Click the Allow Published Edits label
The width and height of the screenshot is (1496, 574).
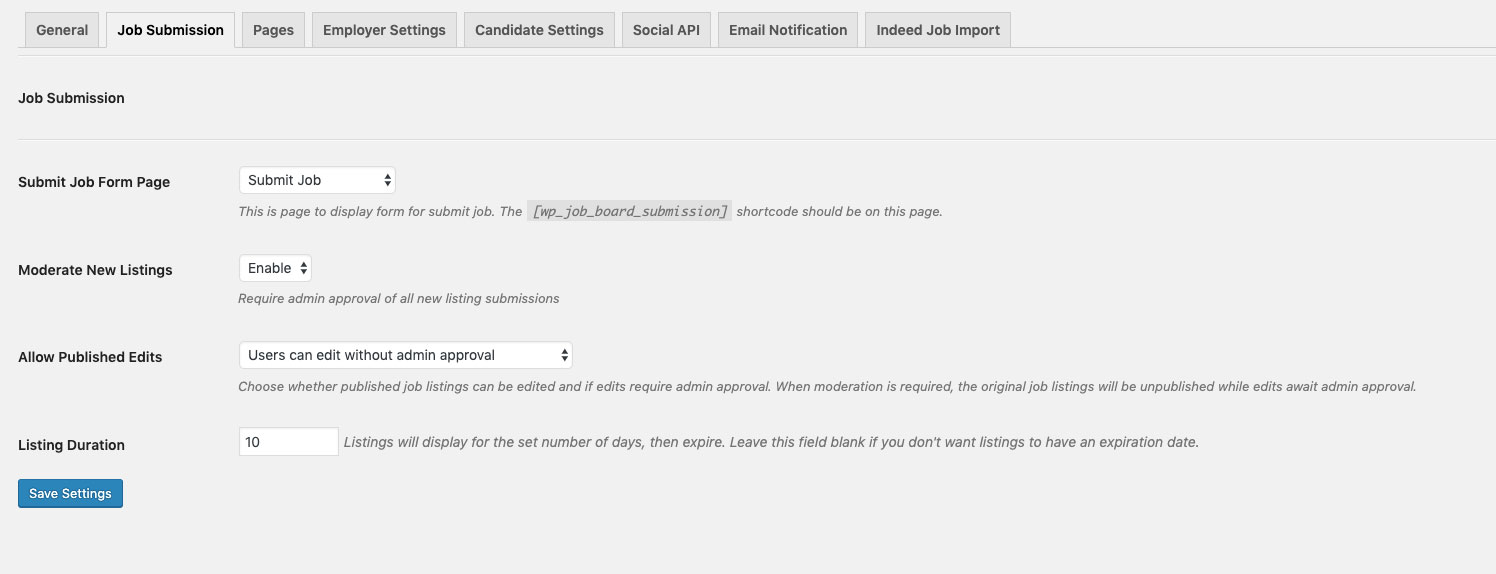click(x=90, y=357)
